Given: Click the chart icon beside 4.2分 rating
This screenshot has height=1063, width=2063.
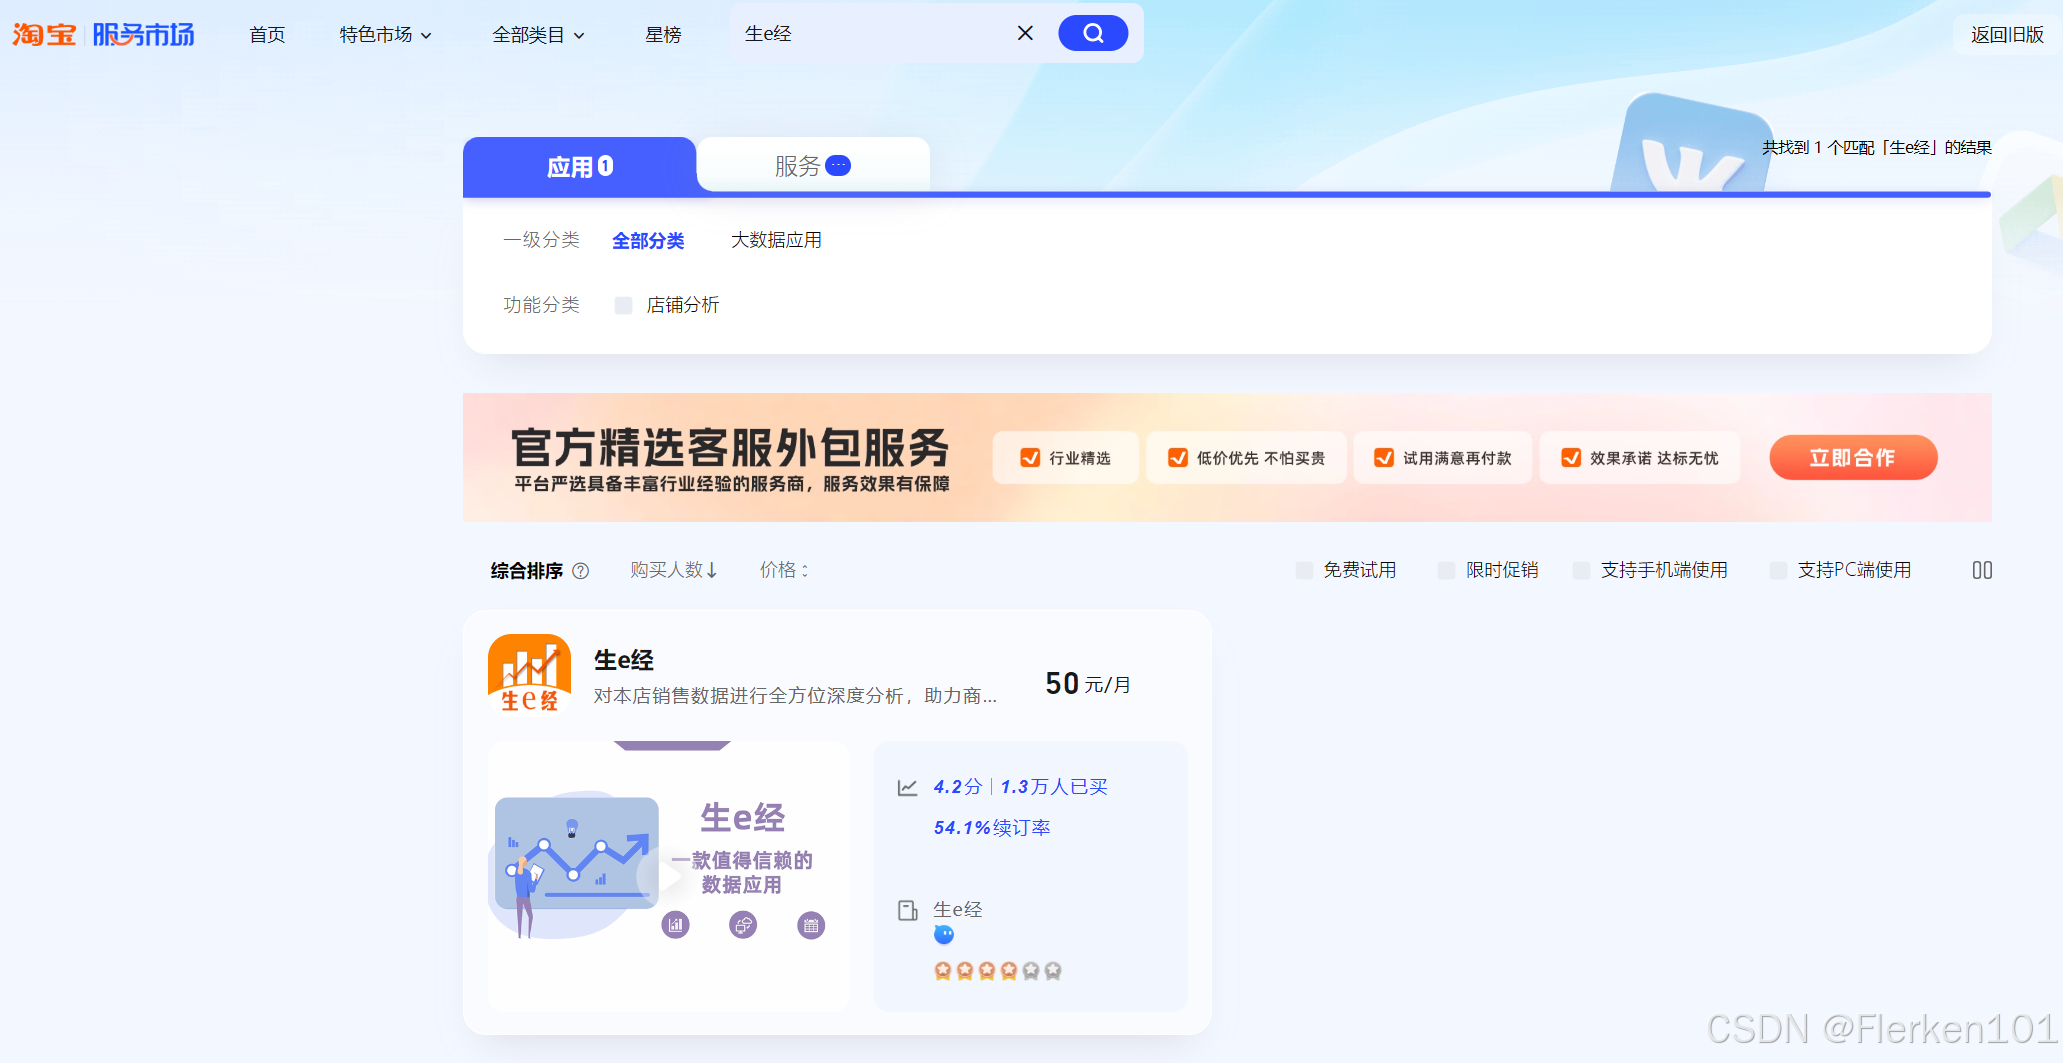Looking at the screenshot, I should 907,787.
